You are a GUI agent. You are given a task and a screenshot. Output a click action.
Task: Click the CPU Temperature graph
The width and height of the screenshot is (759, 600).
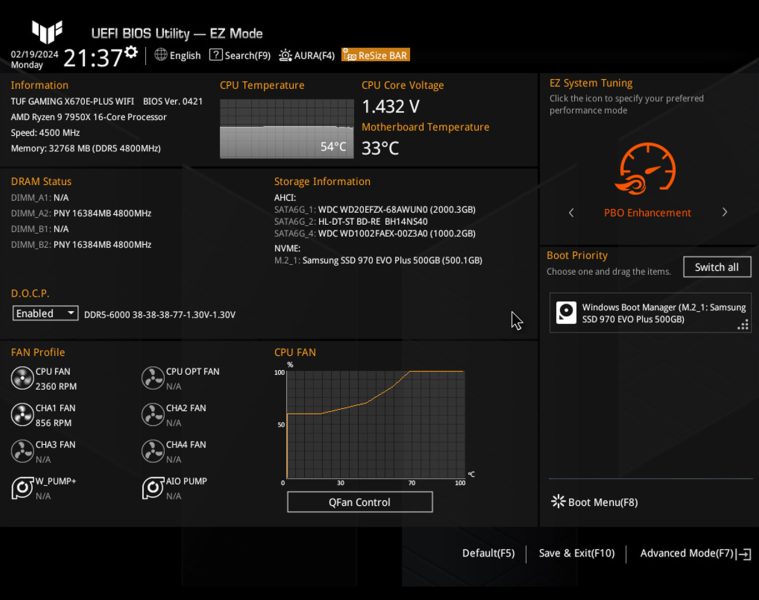(287, 129)
